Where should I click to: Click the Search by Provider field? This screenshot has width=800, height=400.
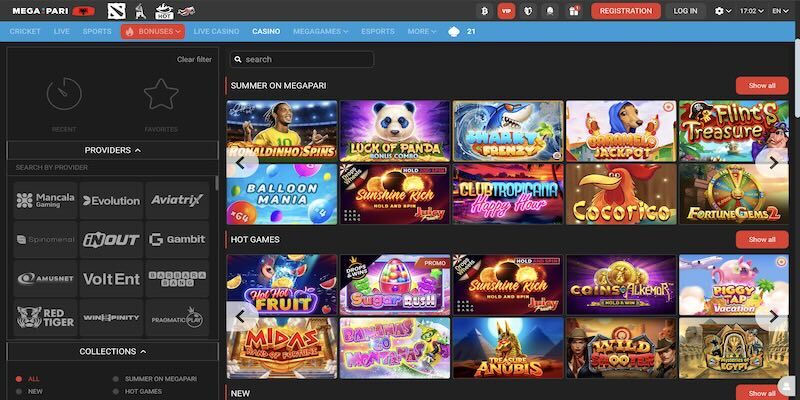pos(111,167)
